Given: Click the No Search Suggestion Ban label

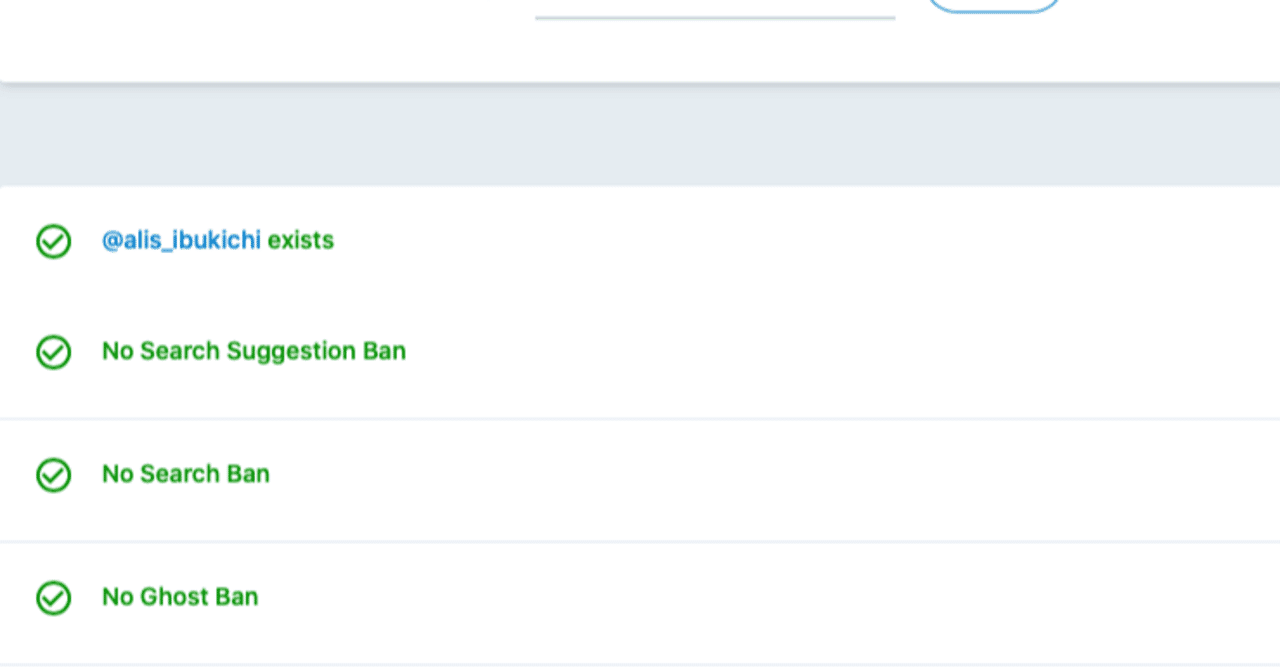Looking at the screenshot, I should [253, 351].
